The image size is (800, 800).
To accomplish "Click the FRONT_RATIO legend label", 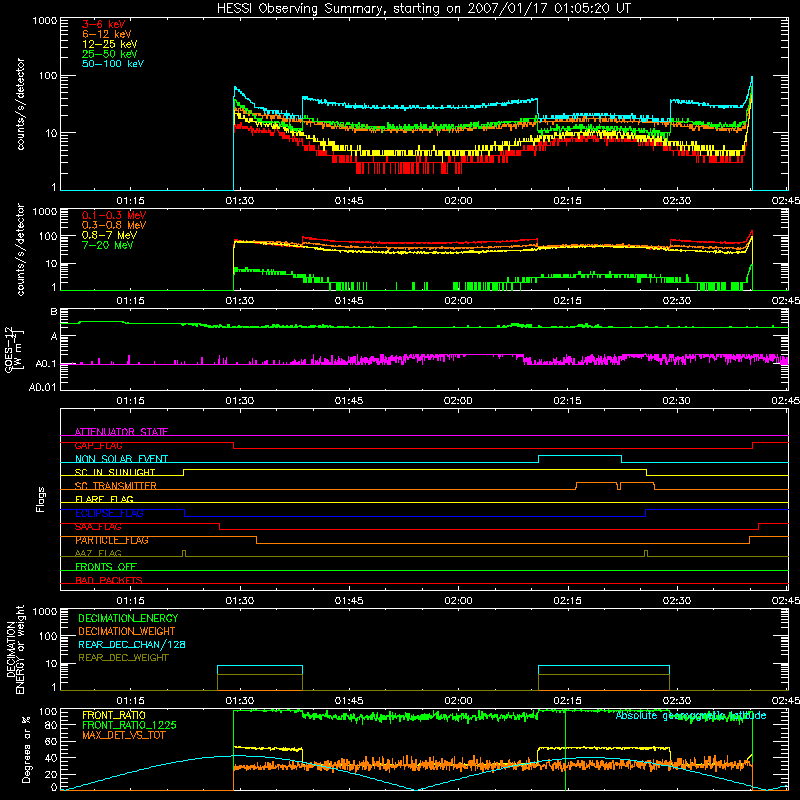I will (x=114, y=715).
